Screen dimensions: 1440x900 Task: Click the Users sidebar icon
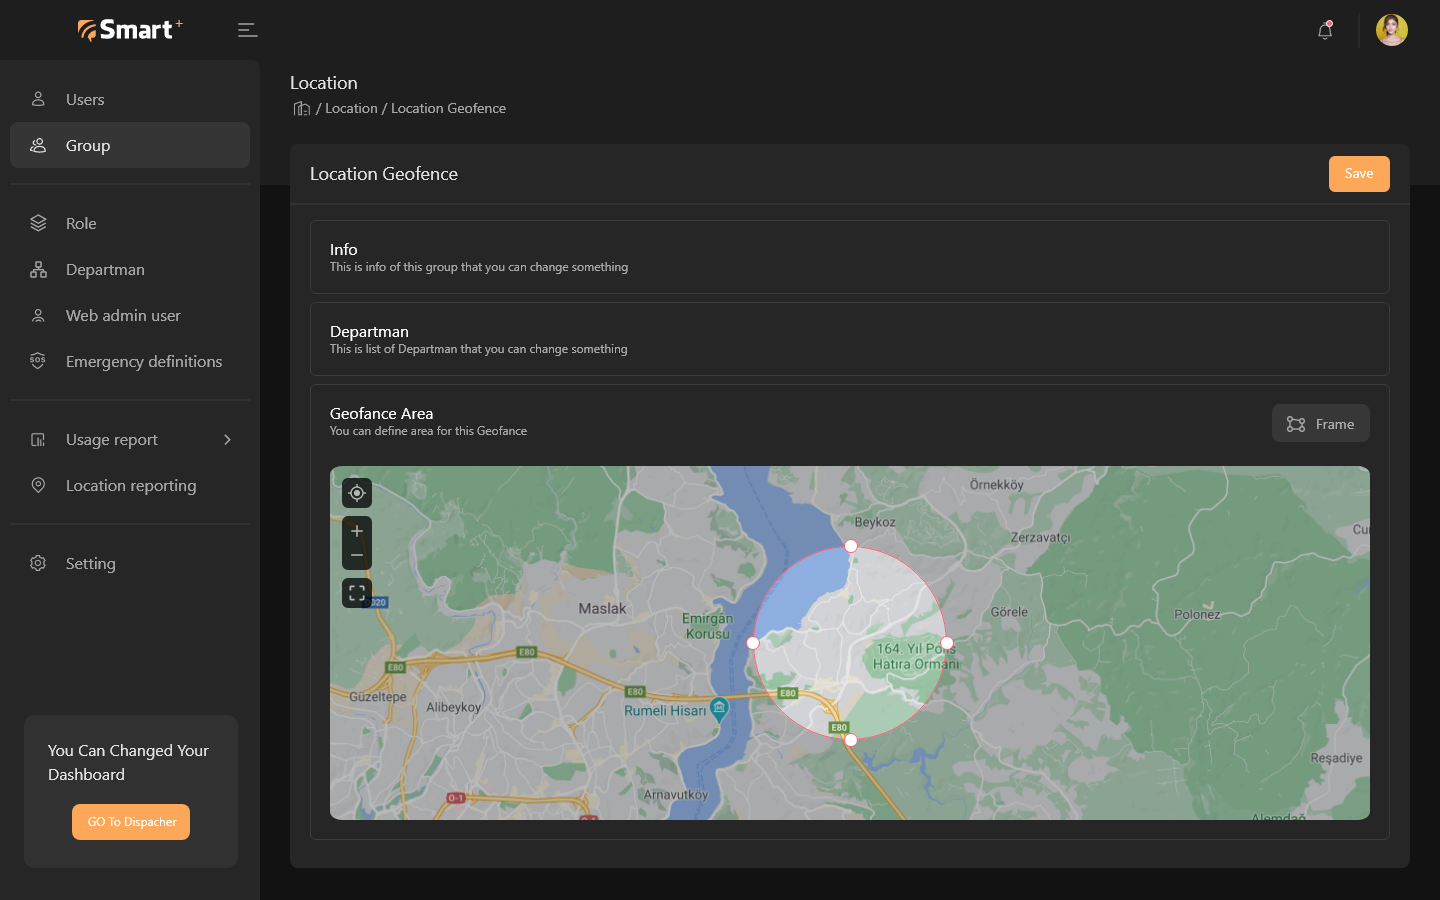click(x=38, y=99)
